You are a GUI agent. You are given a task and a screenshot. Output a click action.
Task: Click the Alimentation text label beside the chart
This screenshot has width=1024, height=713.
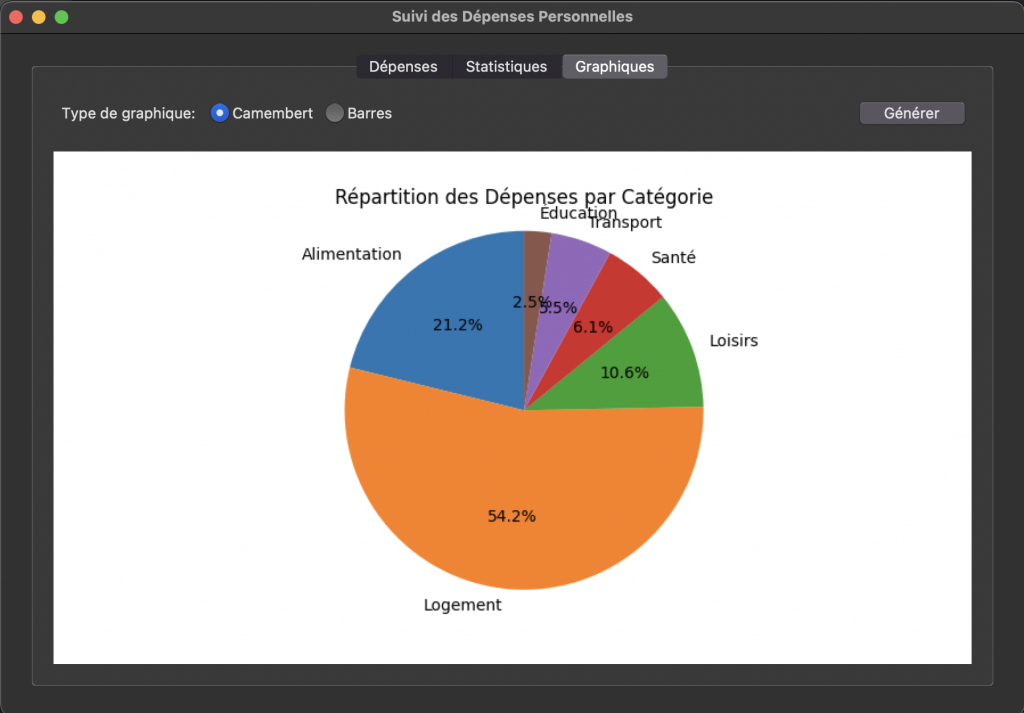coord(351,254)
